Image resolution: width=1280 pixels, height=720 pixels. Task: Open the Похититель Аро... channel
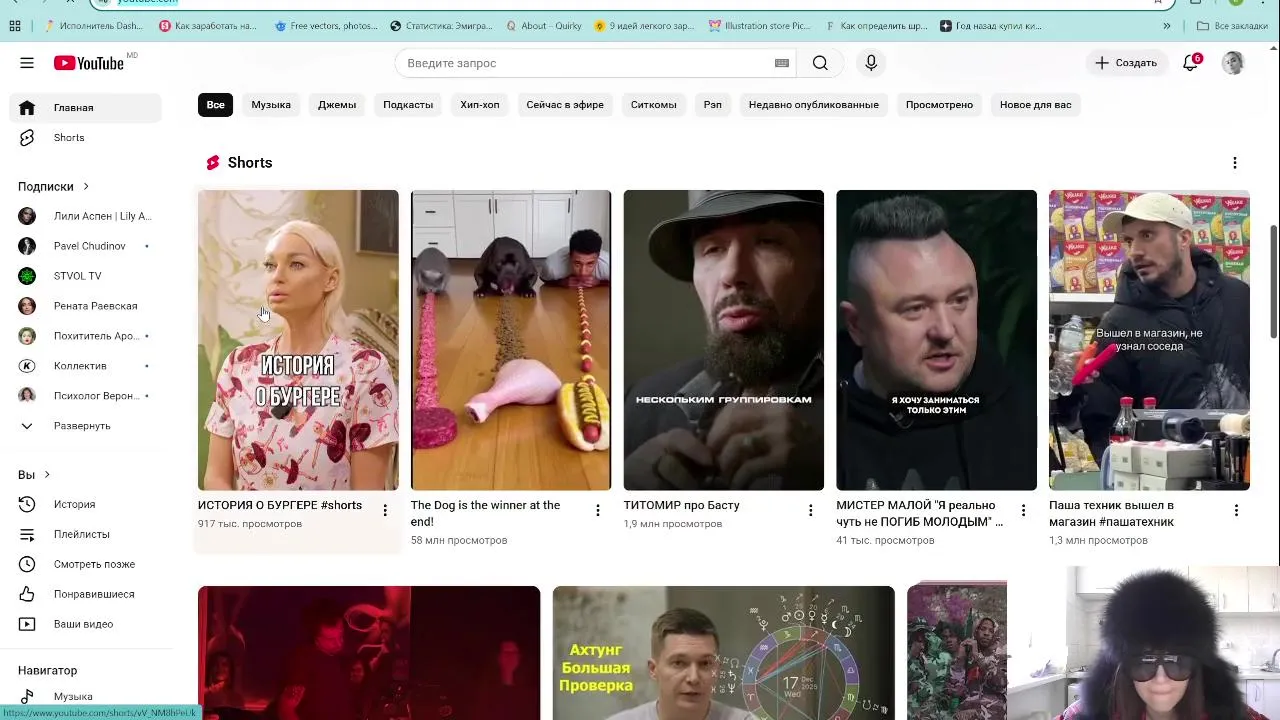(86, 336)
